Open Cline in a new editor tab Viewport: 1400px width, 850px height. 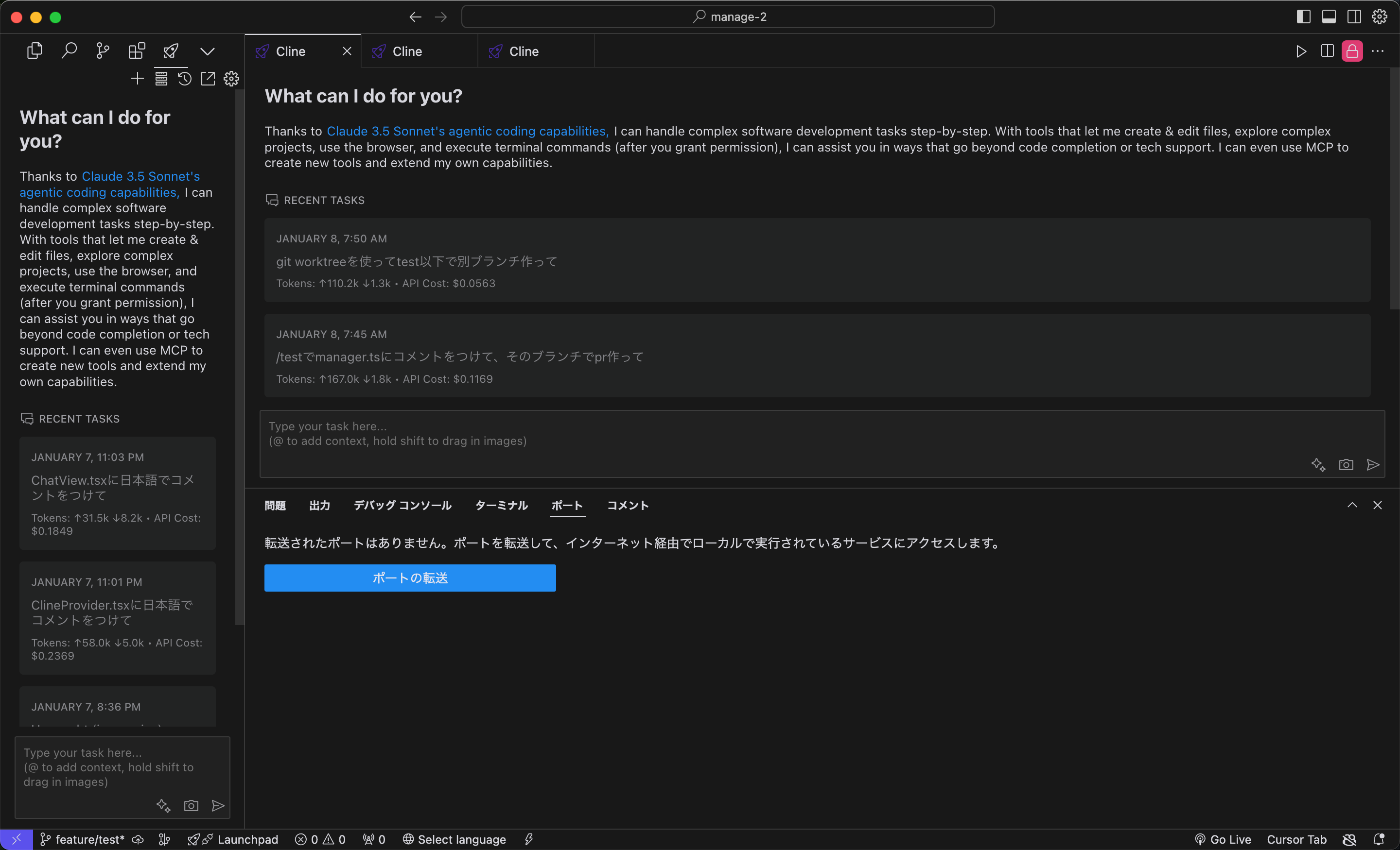pos(207,78)
